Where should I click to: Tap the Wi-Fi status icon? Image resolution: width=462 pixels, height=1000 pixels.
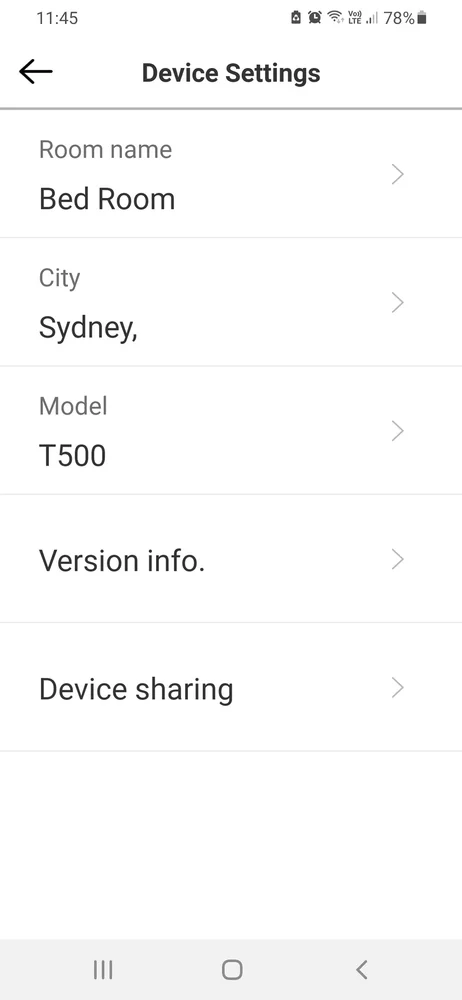[x=335, y=18]
